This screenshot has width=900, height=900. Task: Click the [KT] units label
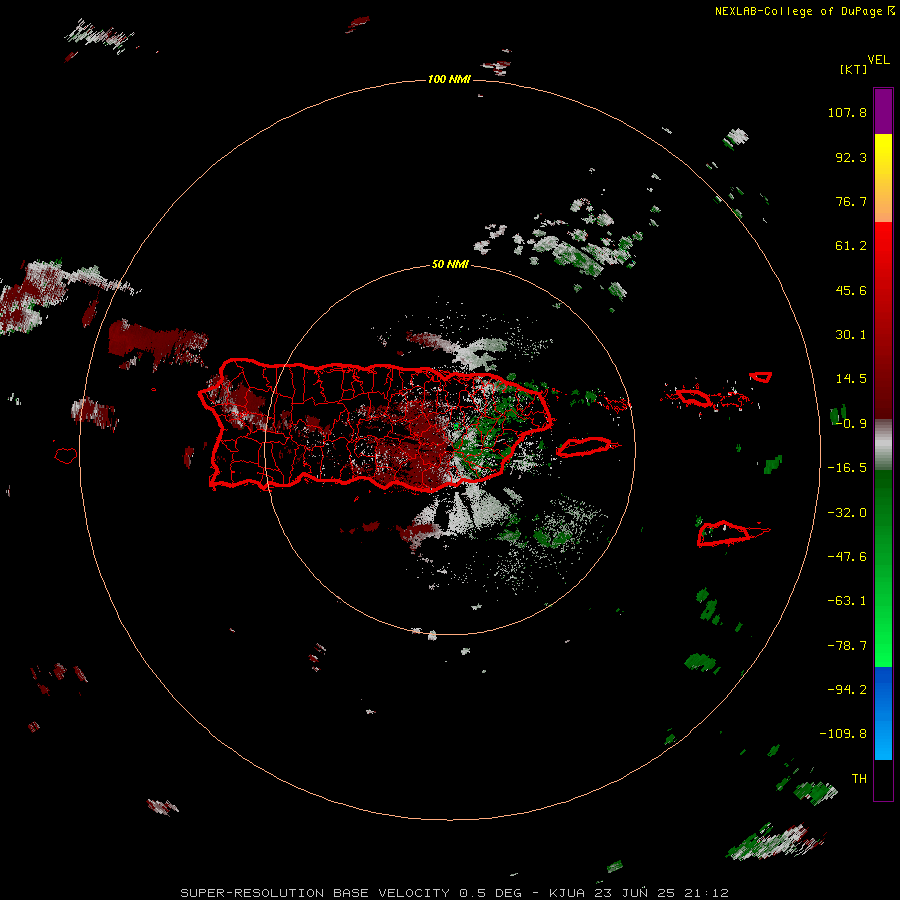(853, 69)
